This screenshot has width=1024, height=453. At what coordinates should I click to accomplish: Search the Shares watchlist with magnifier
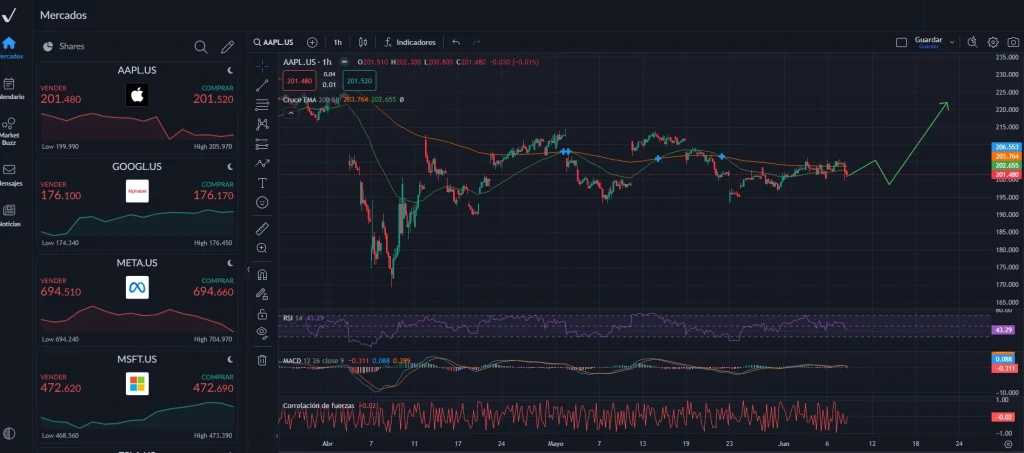201,46
